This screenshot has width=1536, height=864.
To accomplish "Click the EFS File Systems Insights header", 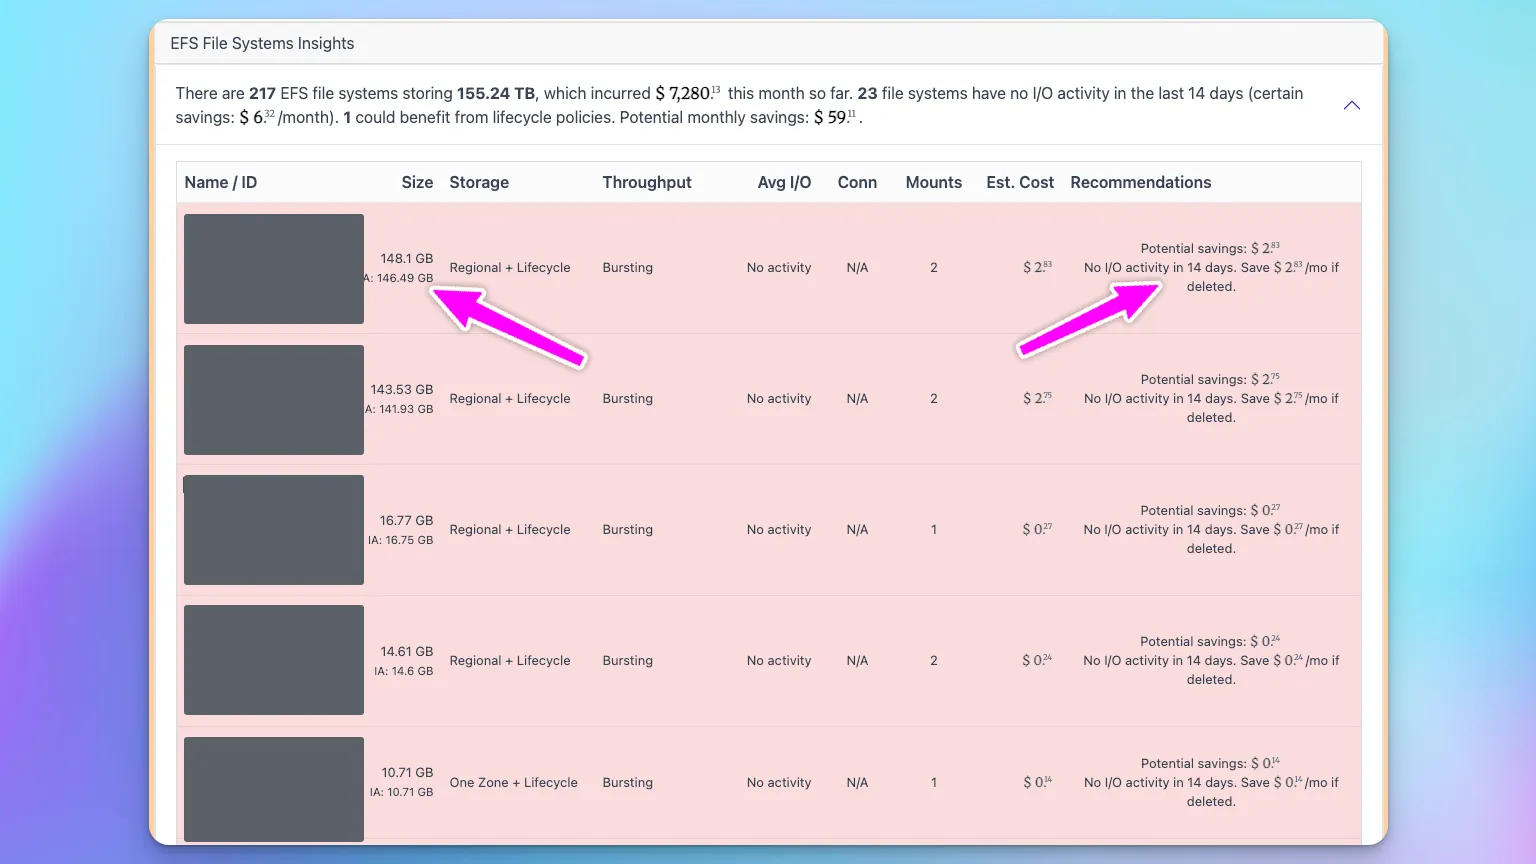I will tap(262, 43).
